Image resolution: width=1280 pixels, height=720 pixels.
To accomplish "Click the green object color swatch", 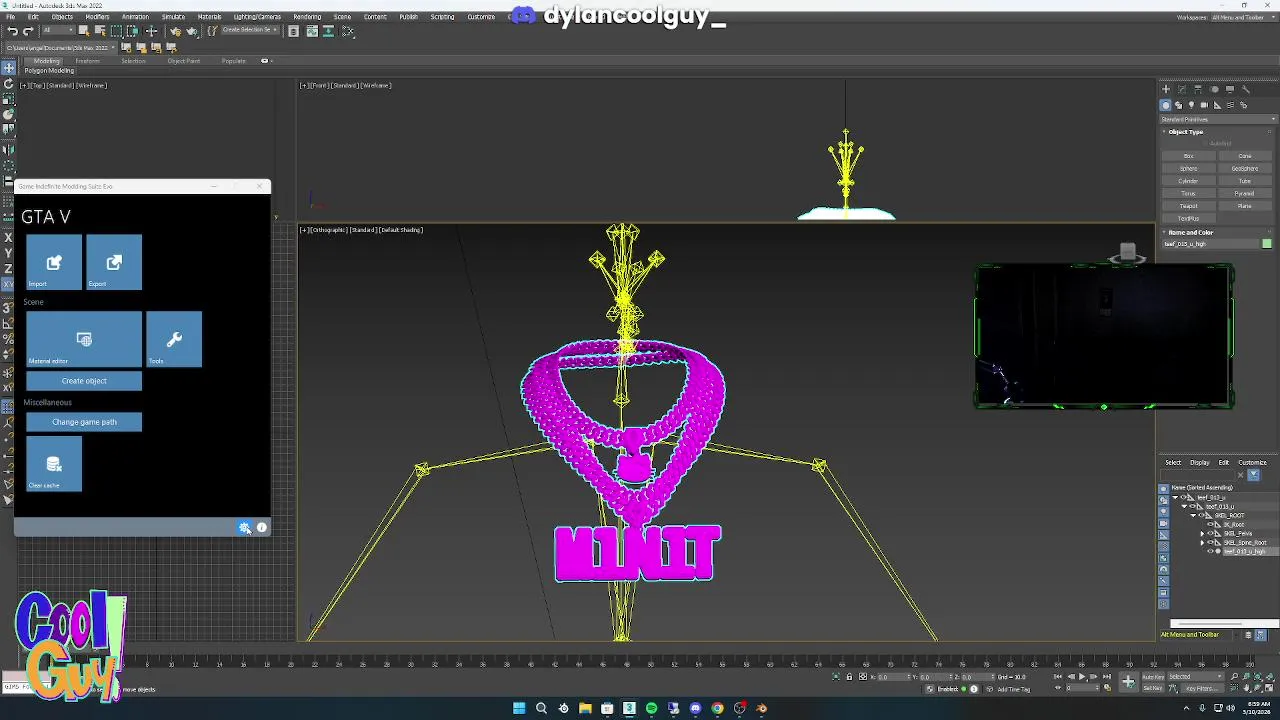I will 1267,243.
